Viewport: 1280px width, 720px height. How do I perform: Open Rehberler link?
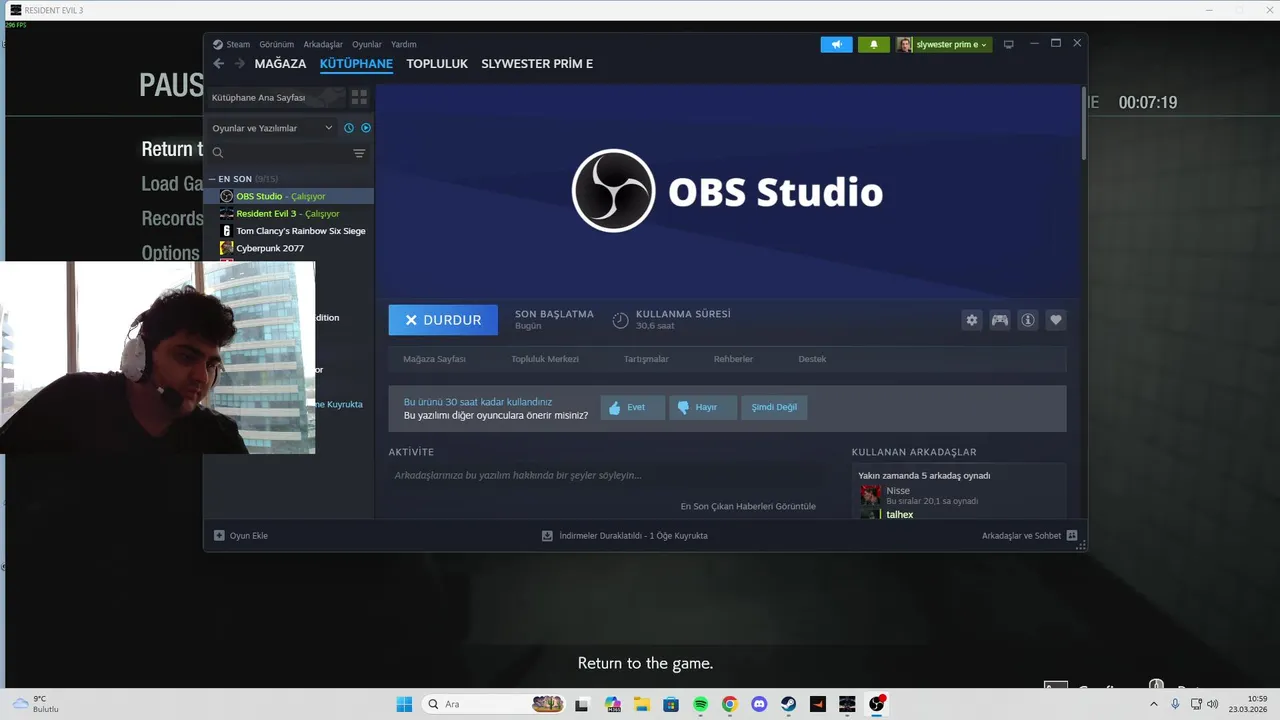(733, 359)
